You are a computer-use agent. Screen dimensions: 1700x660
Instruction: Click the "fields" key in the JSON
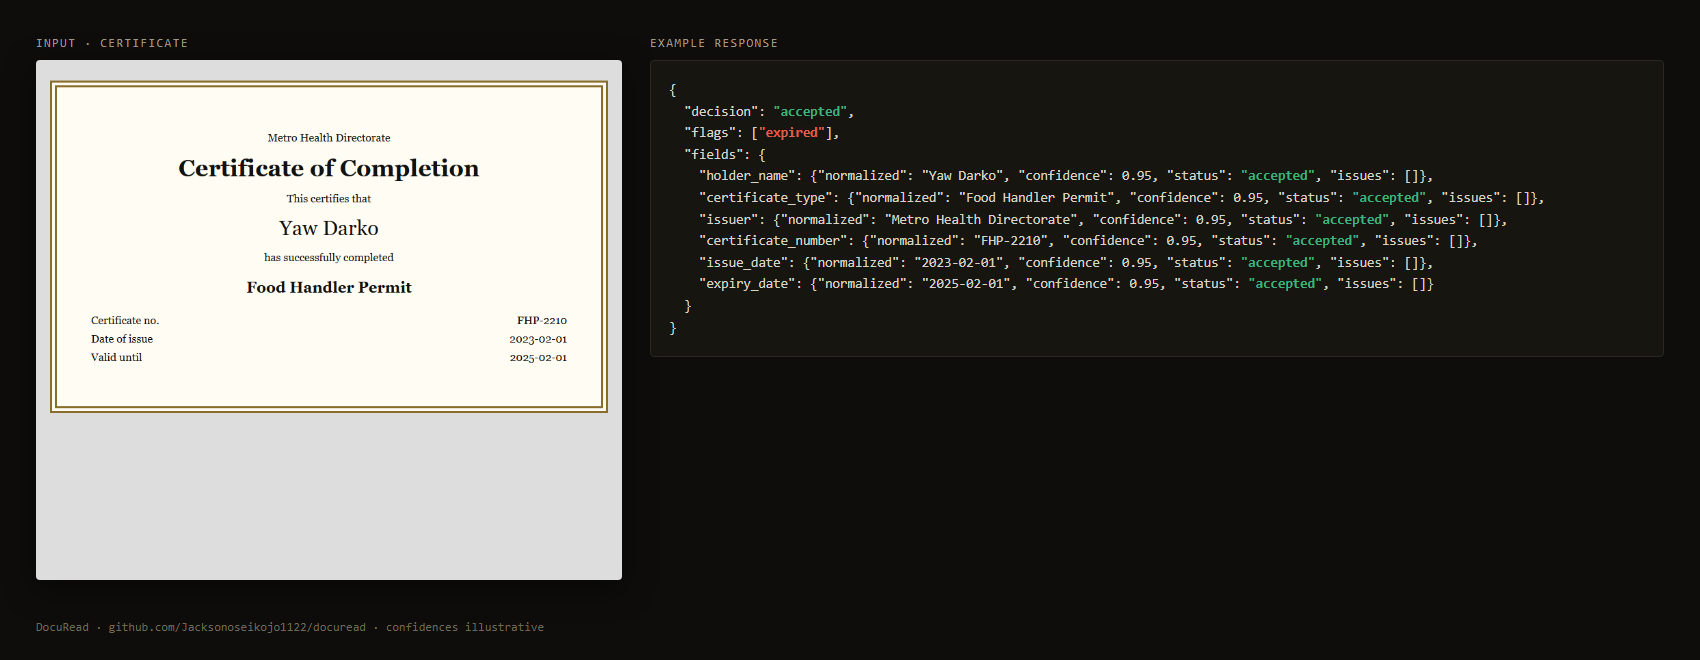714,154
